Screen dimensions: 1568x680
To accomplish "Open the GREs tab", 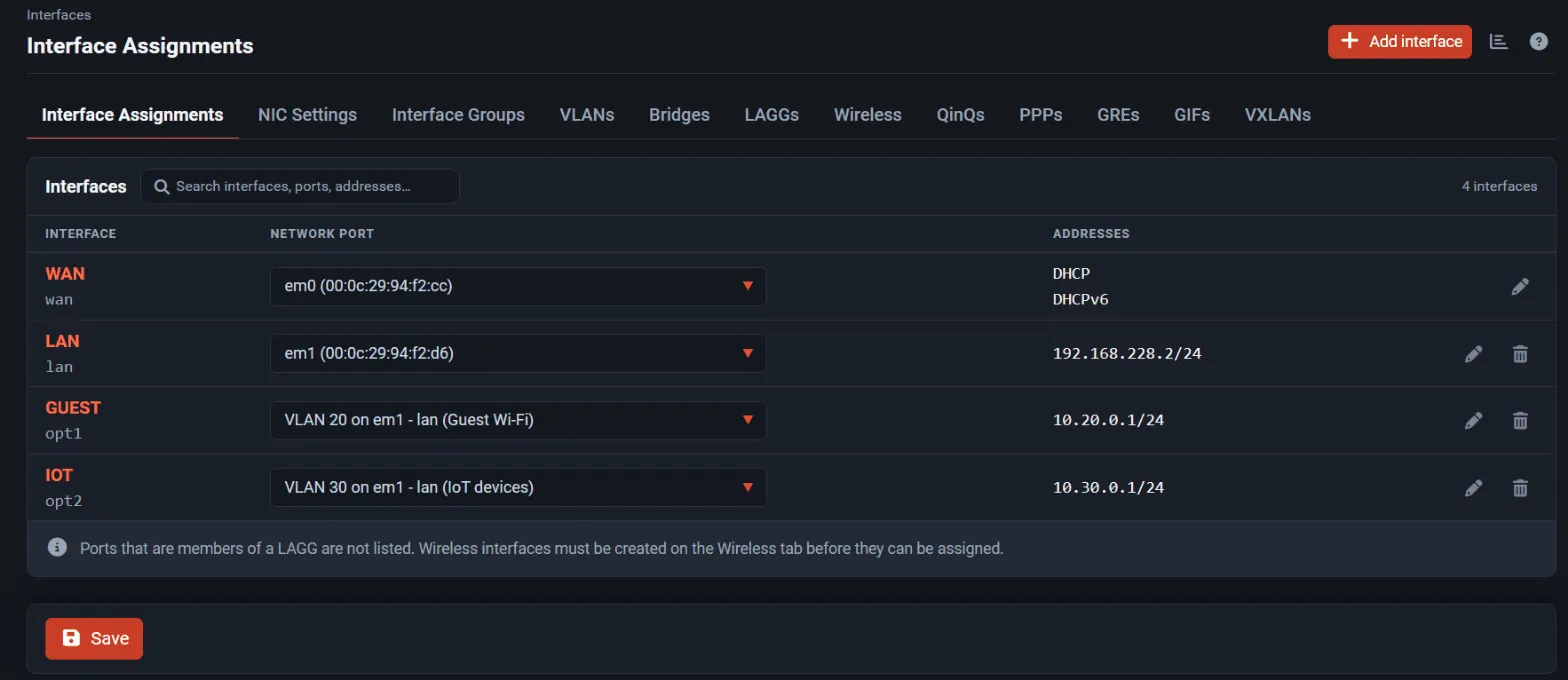I will [1118, 115].
